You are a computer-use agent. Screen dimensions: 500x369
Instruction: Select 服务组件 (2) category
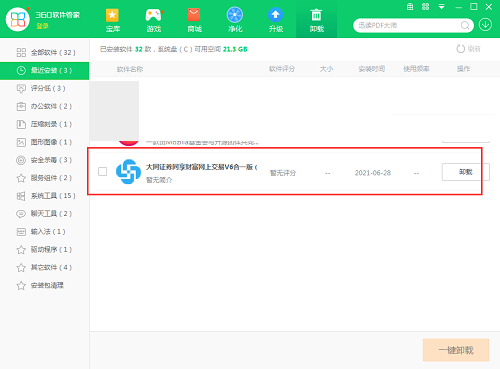coord(45,178)
